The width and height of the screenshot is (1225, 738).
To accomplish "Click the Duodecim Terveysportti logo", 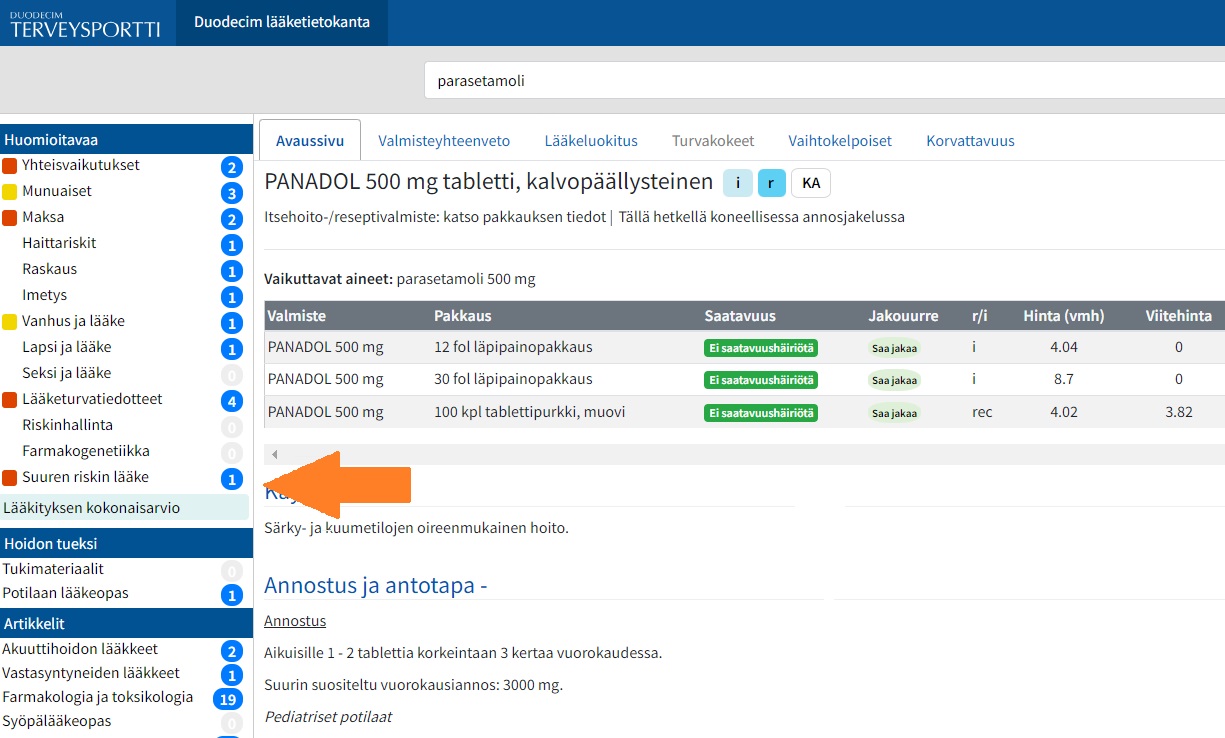I will (85, 23).
